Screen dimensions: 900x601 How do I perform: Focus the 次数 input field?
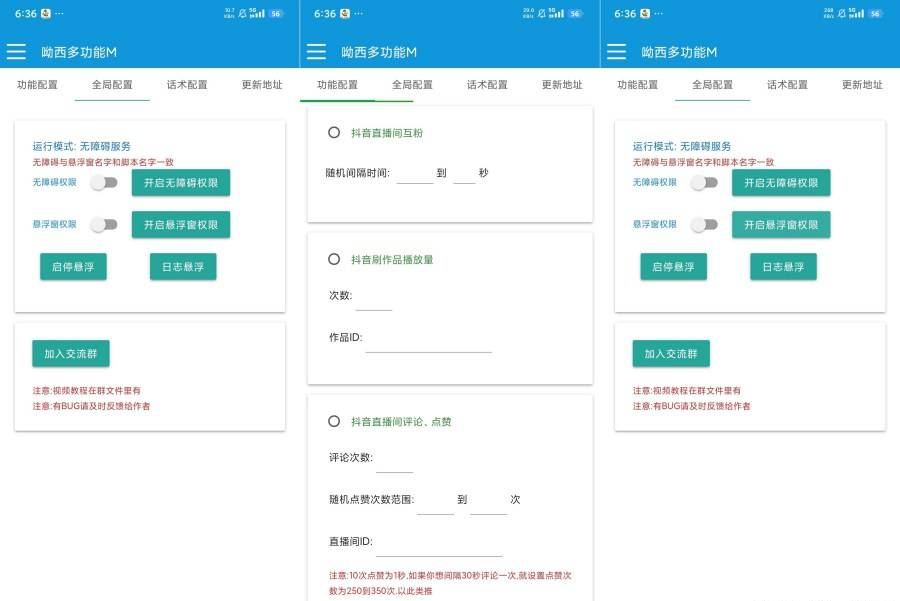(374, 300)
